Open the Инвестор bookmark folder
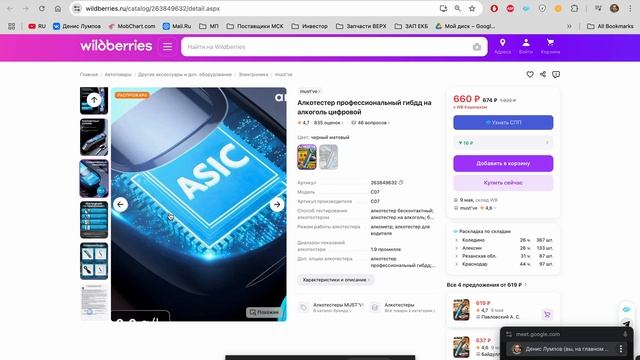This screenshot has width=640, height=360. pyautogui.click(x=309, y=26)
